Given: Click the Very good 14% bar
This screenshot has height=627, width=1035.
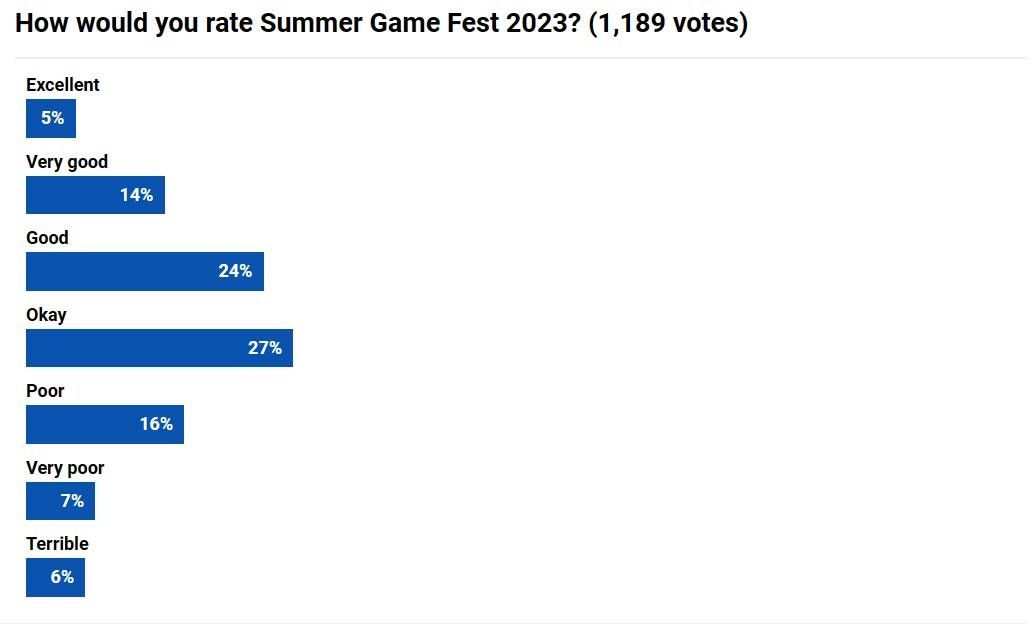Looking at the screenshot, I should (x=96, y=195).
